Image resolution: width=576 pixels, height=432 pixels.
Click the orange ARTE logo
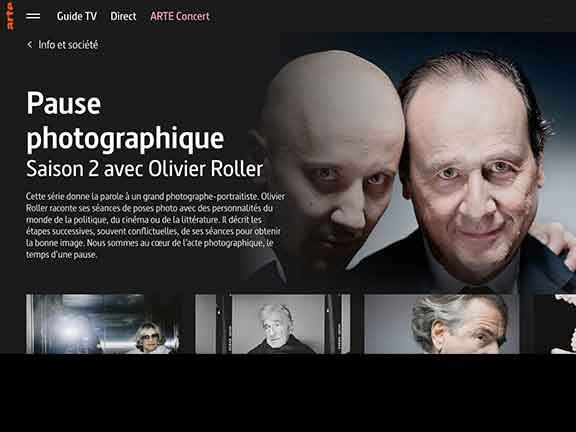(x=10, y=16)
